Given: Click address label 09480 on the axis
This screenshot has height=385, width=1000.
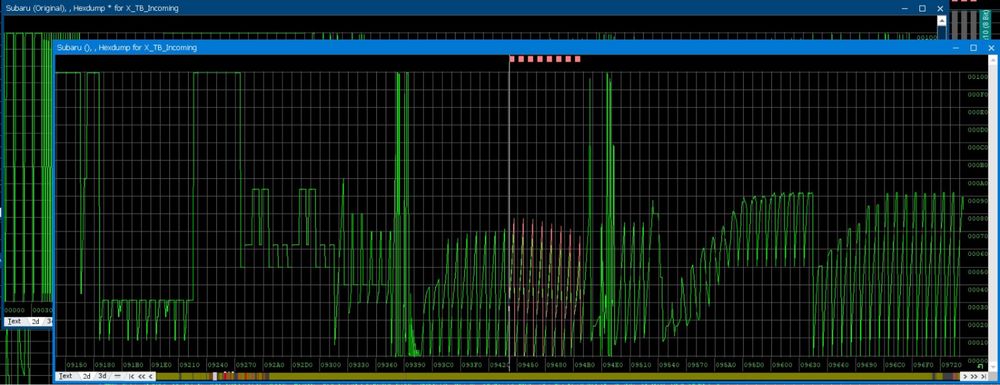Looking at the screenshot, I should click(556, 365).
